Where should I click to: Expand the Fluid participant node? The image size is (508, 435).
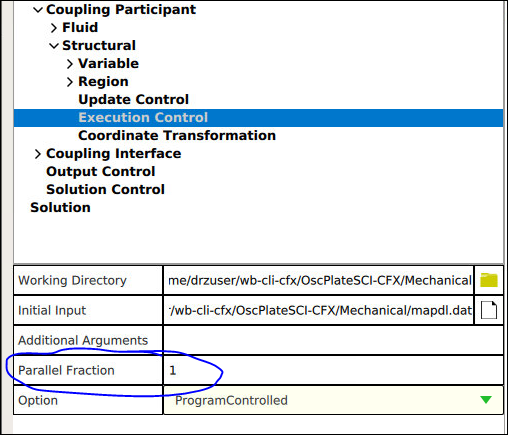tap(54, 28)
